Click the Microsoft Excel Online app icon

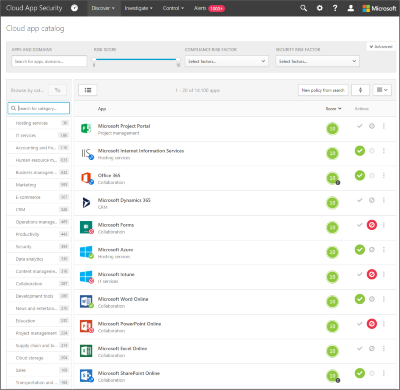tap(86, 351)
